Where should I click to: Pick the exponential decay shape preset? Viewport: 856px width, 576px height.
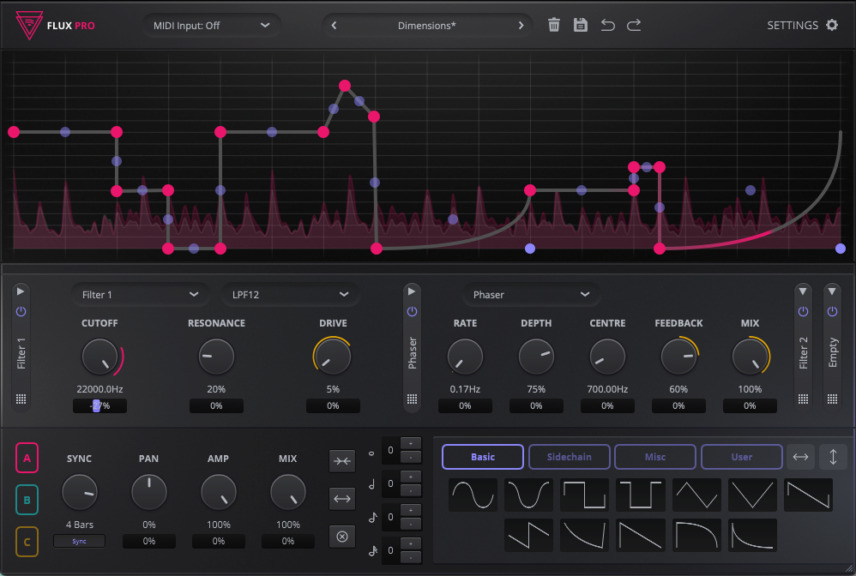pos(752,535)
